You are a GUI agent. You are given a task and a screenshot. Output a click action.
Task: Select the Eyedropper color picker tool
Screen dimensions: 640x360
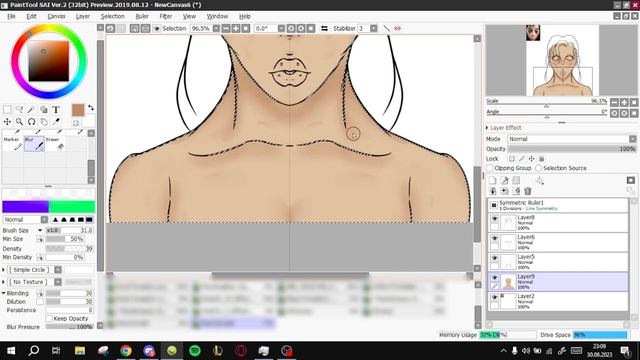pyautogui.click(x=56, y=122)
